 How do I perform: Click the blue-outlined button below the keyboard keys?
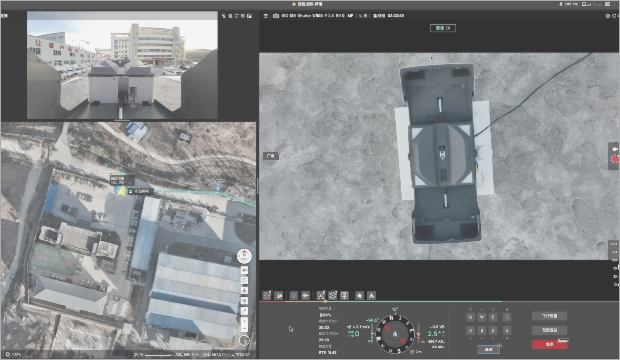tap(489, 349)
